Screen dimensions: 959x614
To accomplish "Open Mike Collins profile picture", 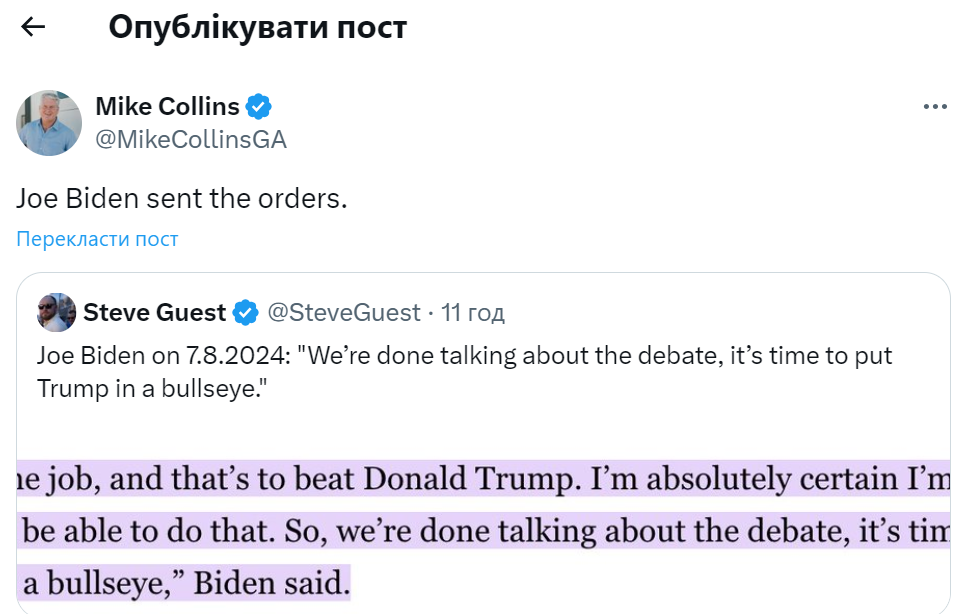I will (x=48, y=123).
